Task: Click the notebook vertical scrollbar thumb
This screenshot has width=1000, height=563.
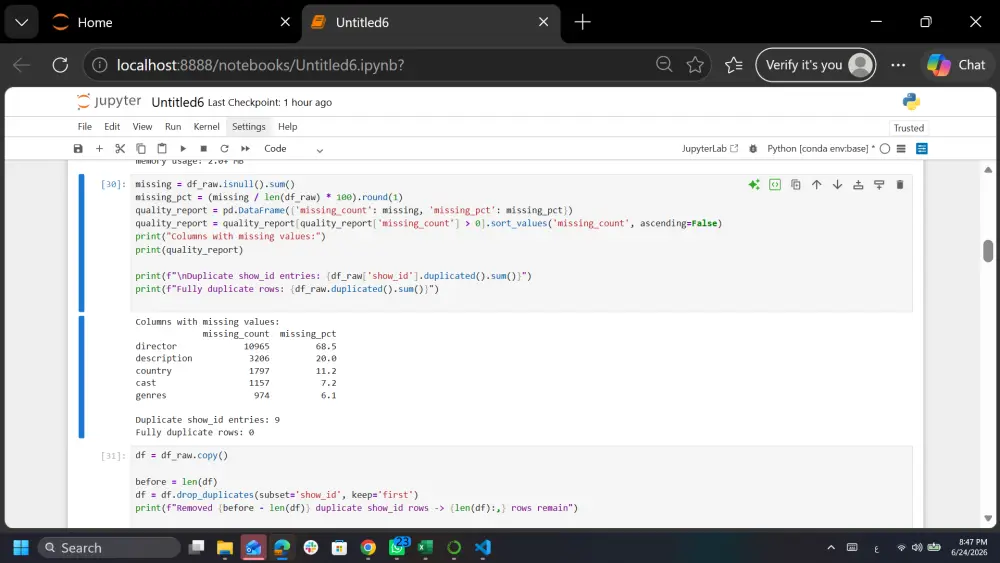Action: 988,251
